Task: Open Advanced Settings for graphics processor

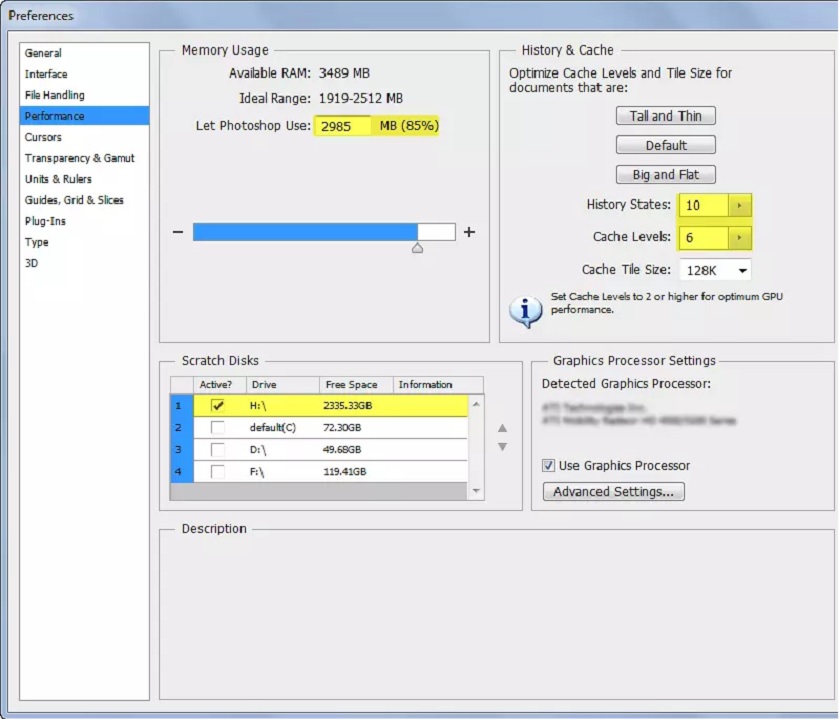Action: [613, 491]
